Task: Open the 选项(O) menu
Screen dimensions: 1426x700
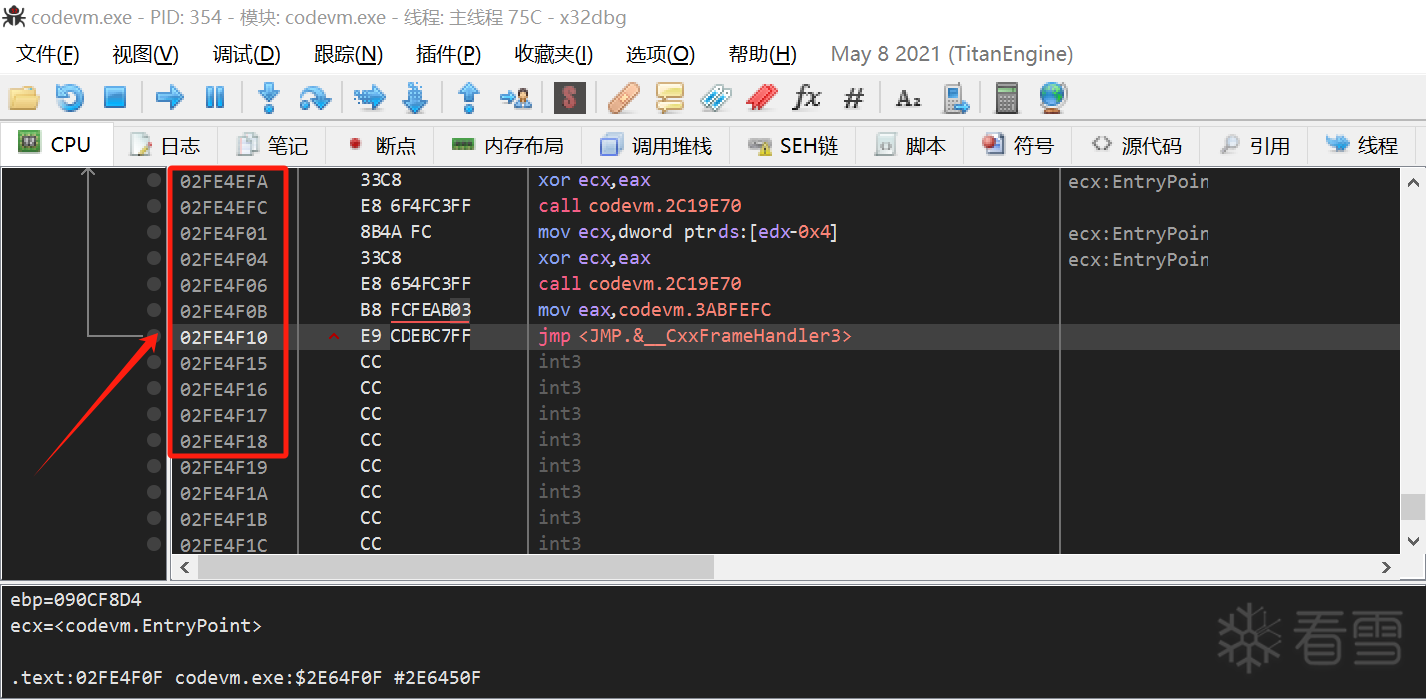Action: [x=661, y=54]
